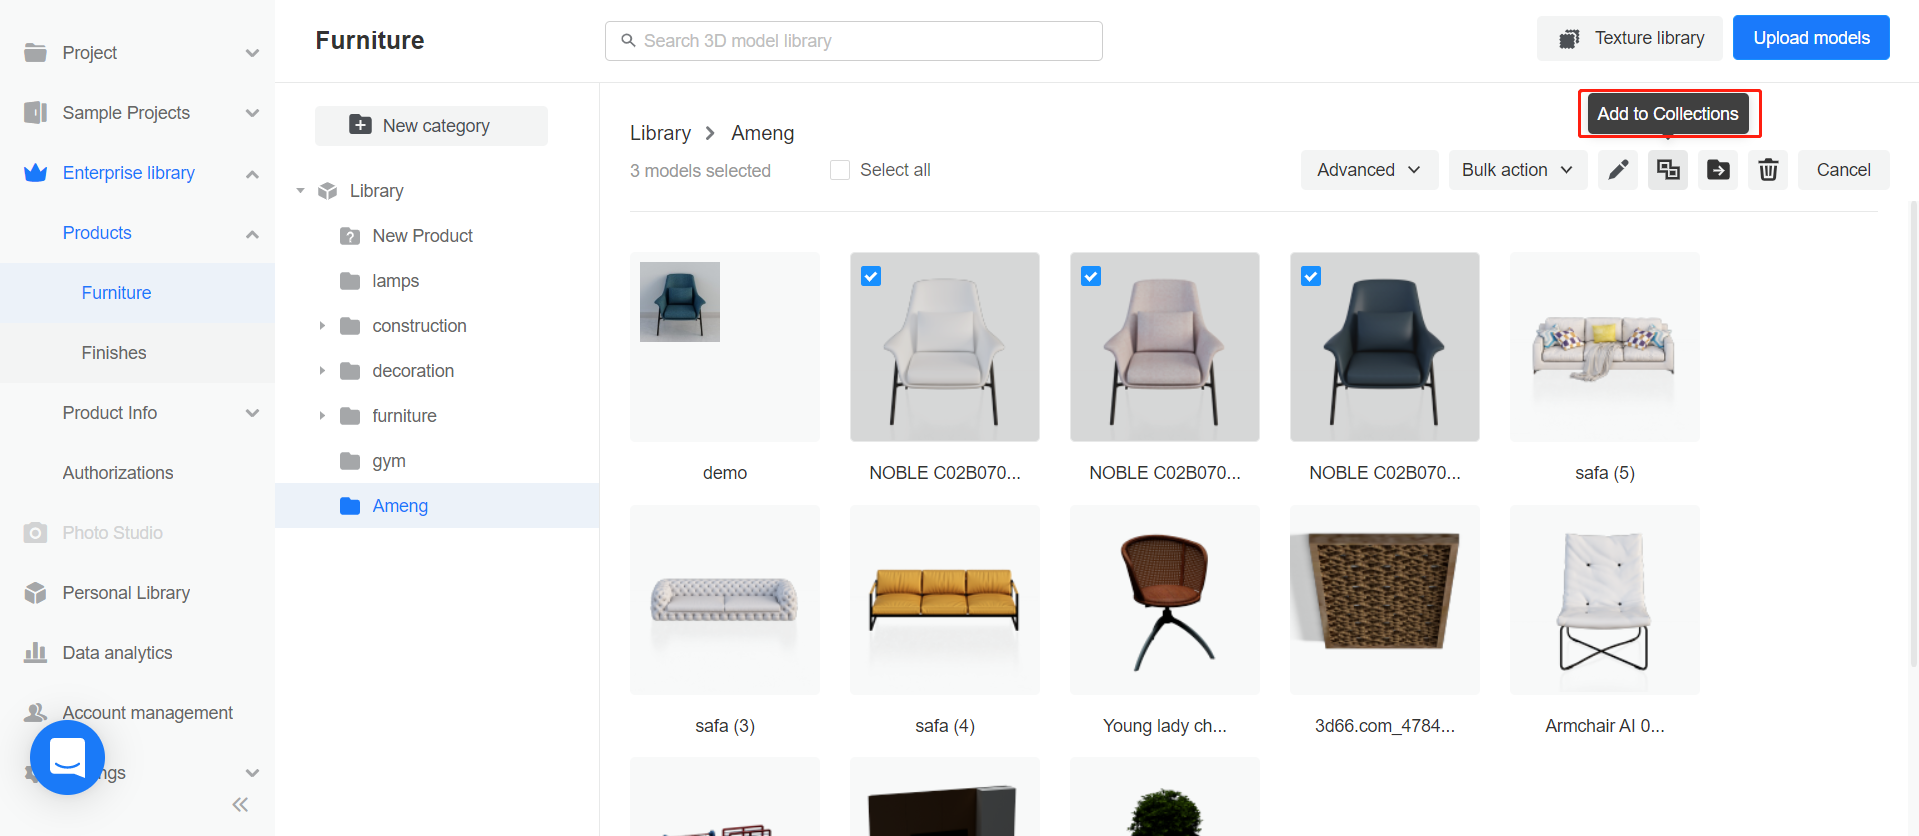Open the safa (3) sofa thumbnail

725,600
